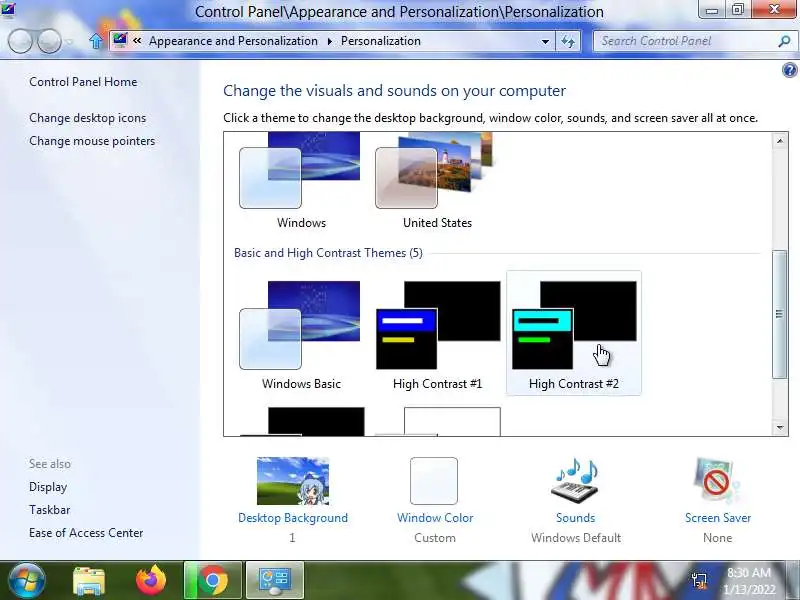Switch to Chrome in the taskbar
The height and width of the screenshot is (600, 800).
[213, 581]
